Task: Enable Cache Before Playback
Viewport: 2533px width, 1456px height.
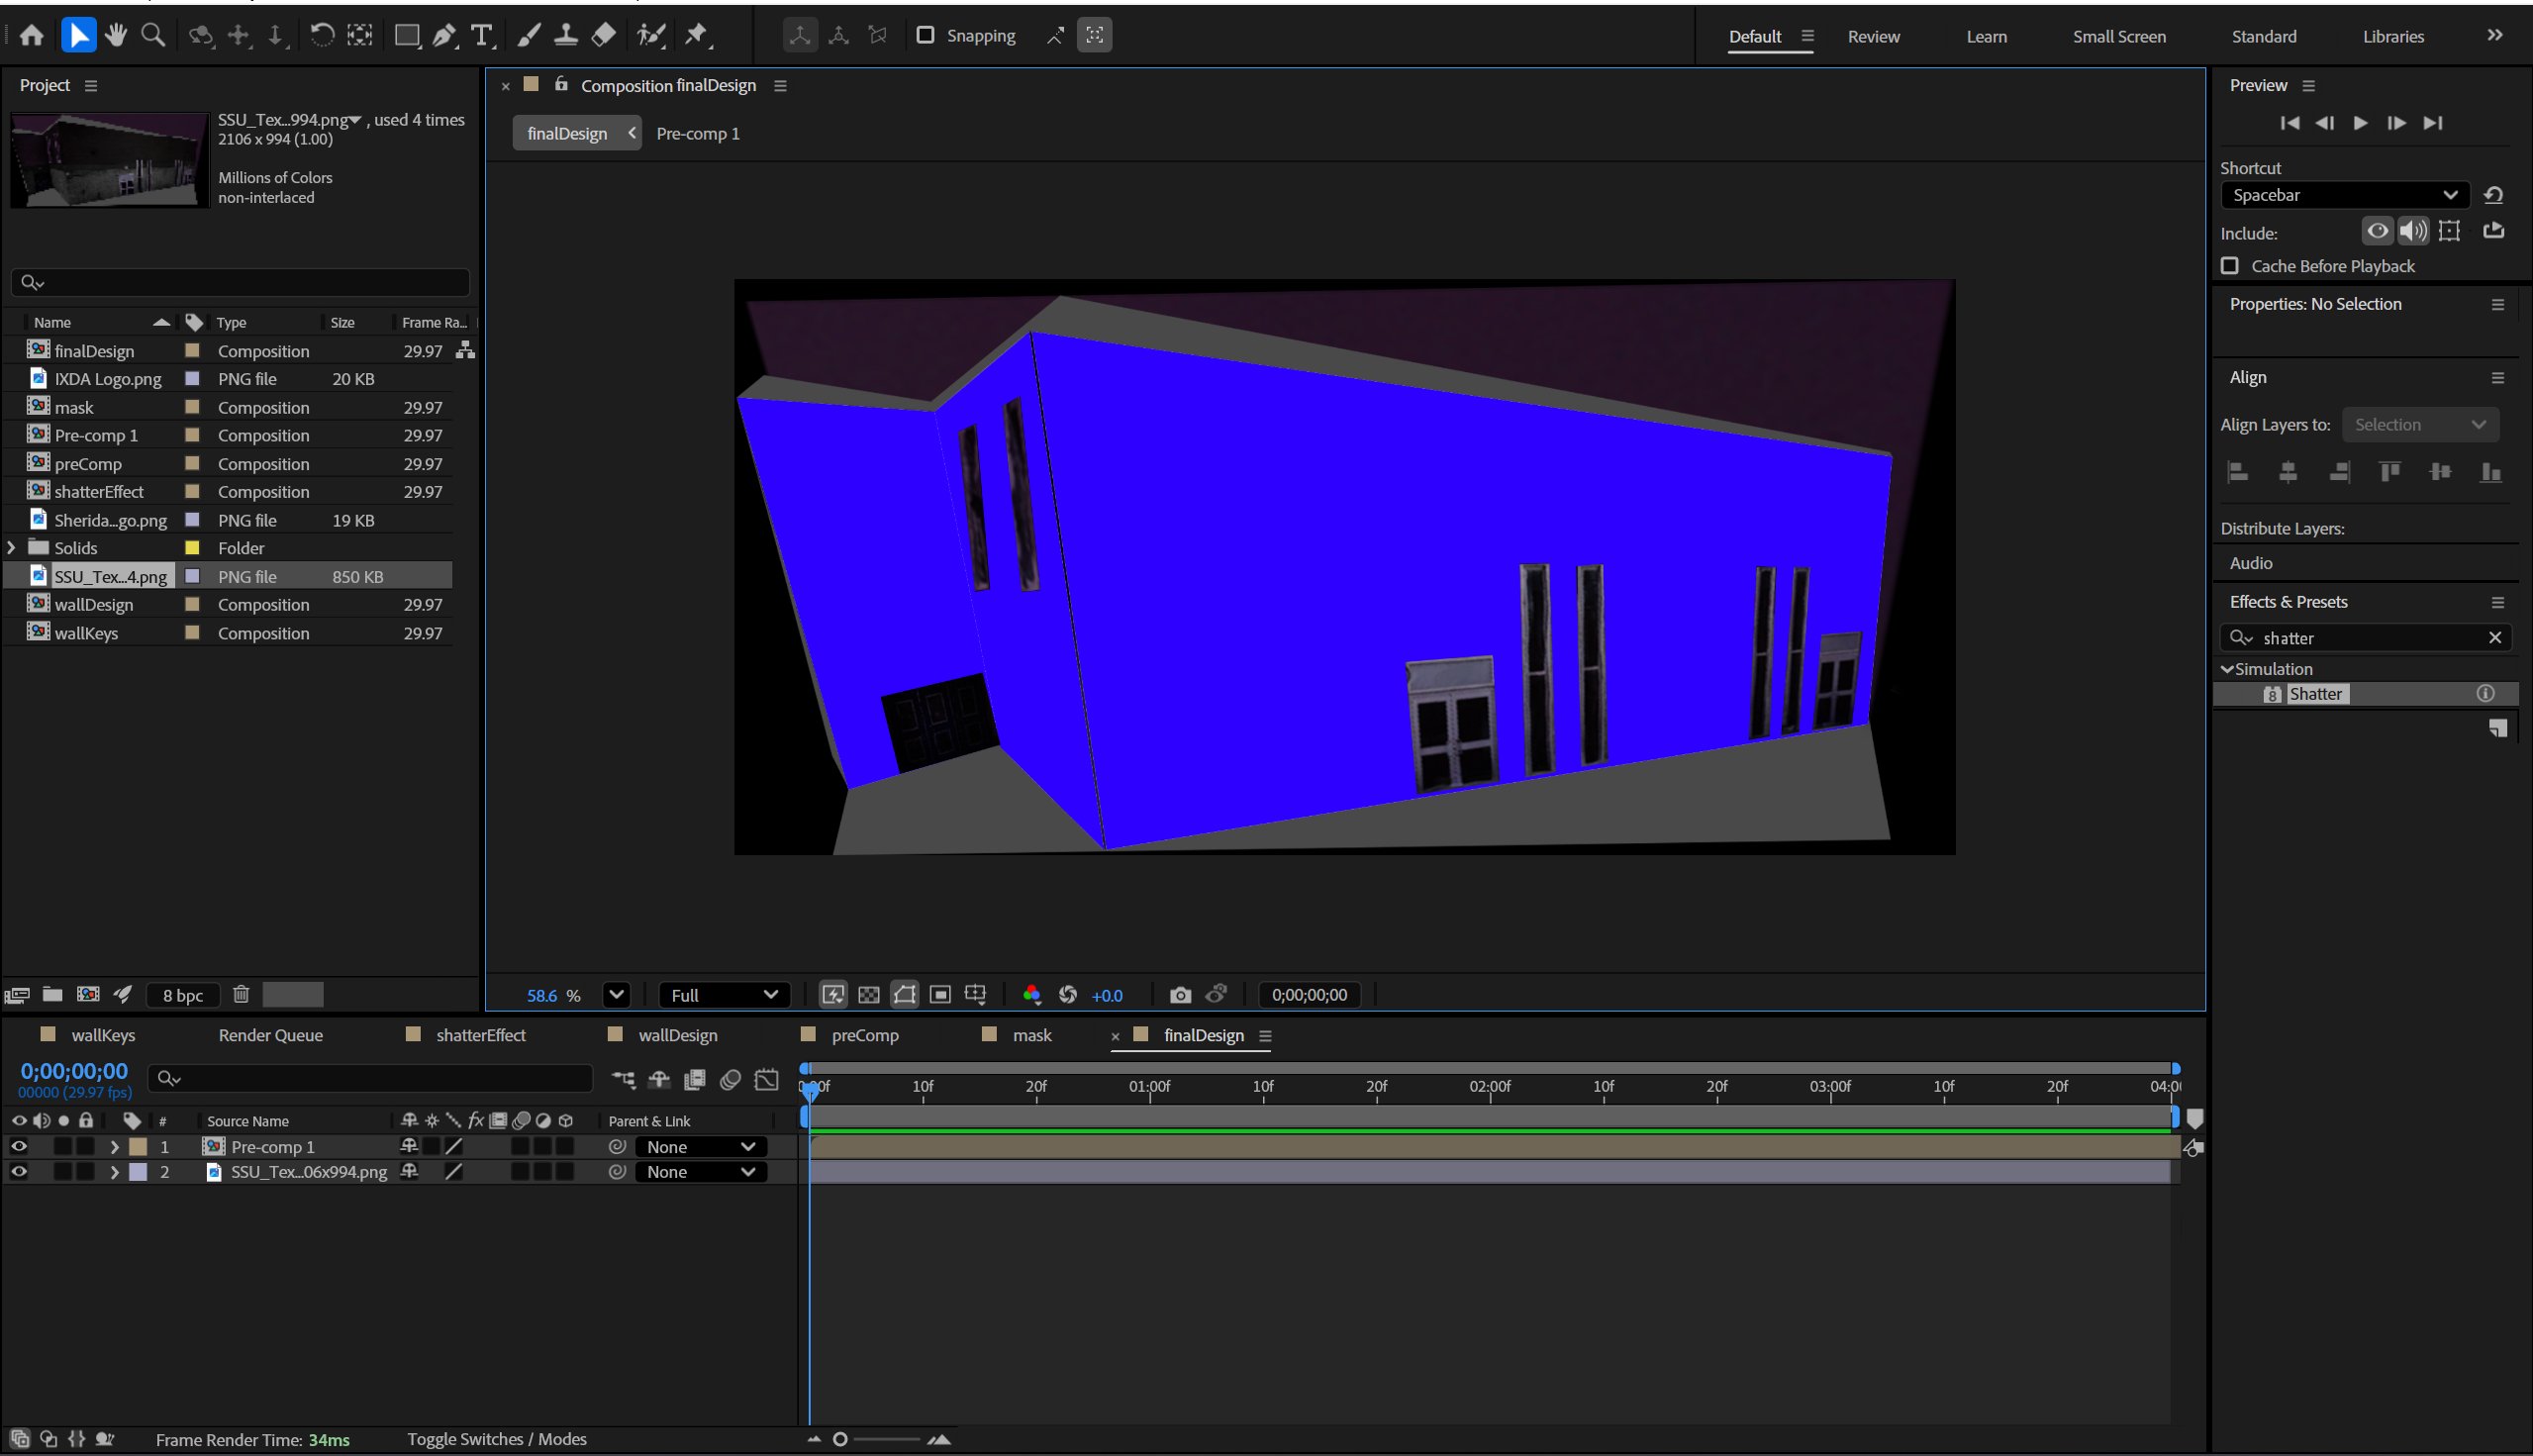Action: coord(2230,266)
